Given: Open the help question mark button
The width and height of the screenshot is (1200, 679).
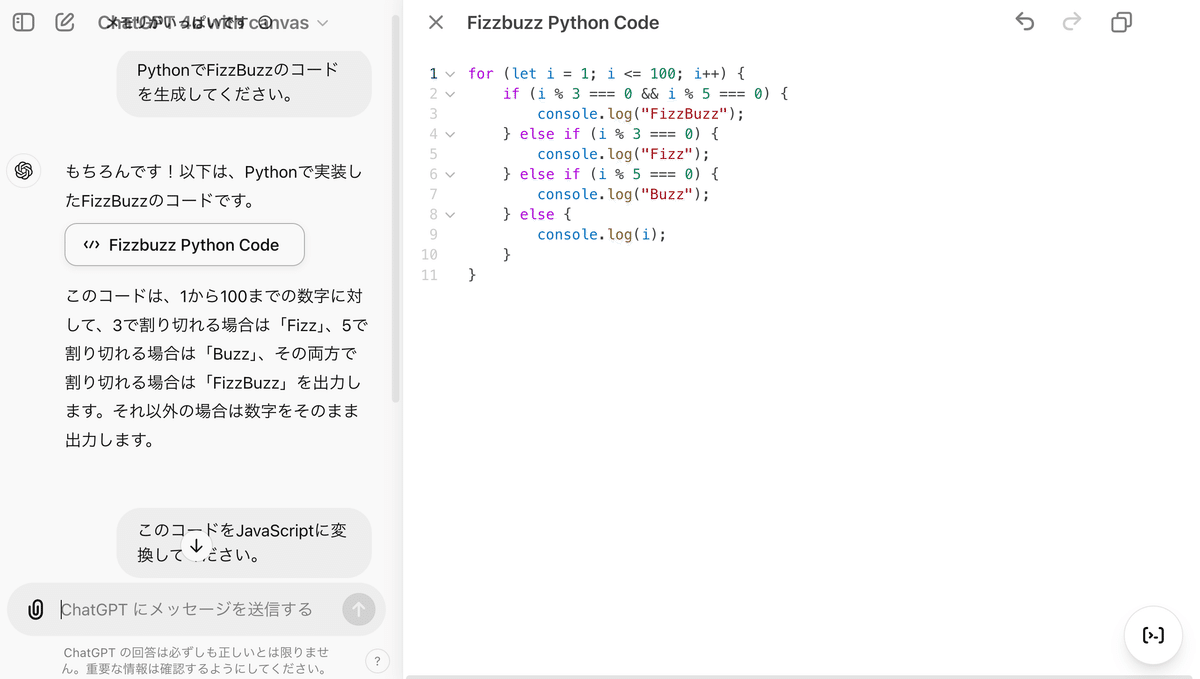Looking at the screenshot, I should click(x=377, y=661).
